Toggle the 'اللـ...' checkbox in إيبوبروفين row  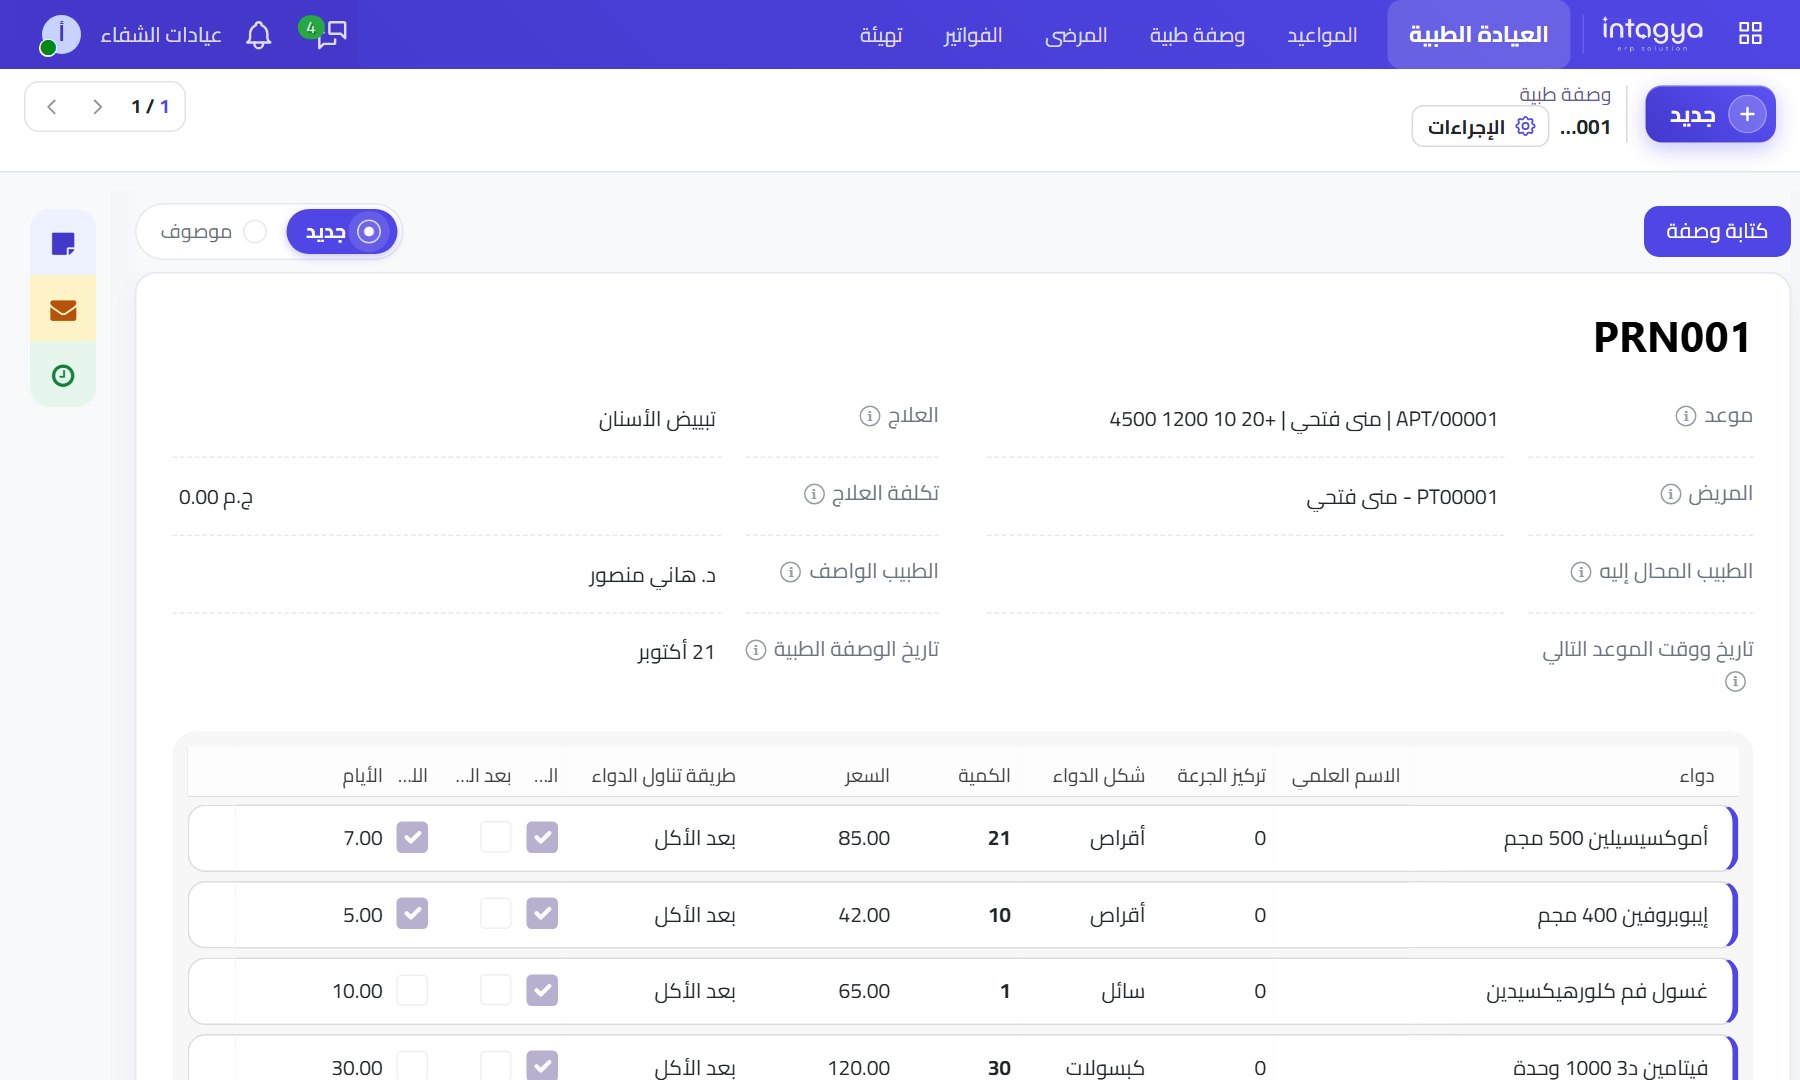pos(412,913)
